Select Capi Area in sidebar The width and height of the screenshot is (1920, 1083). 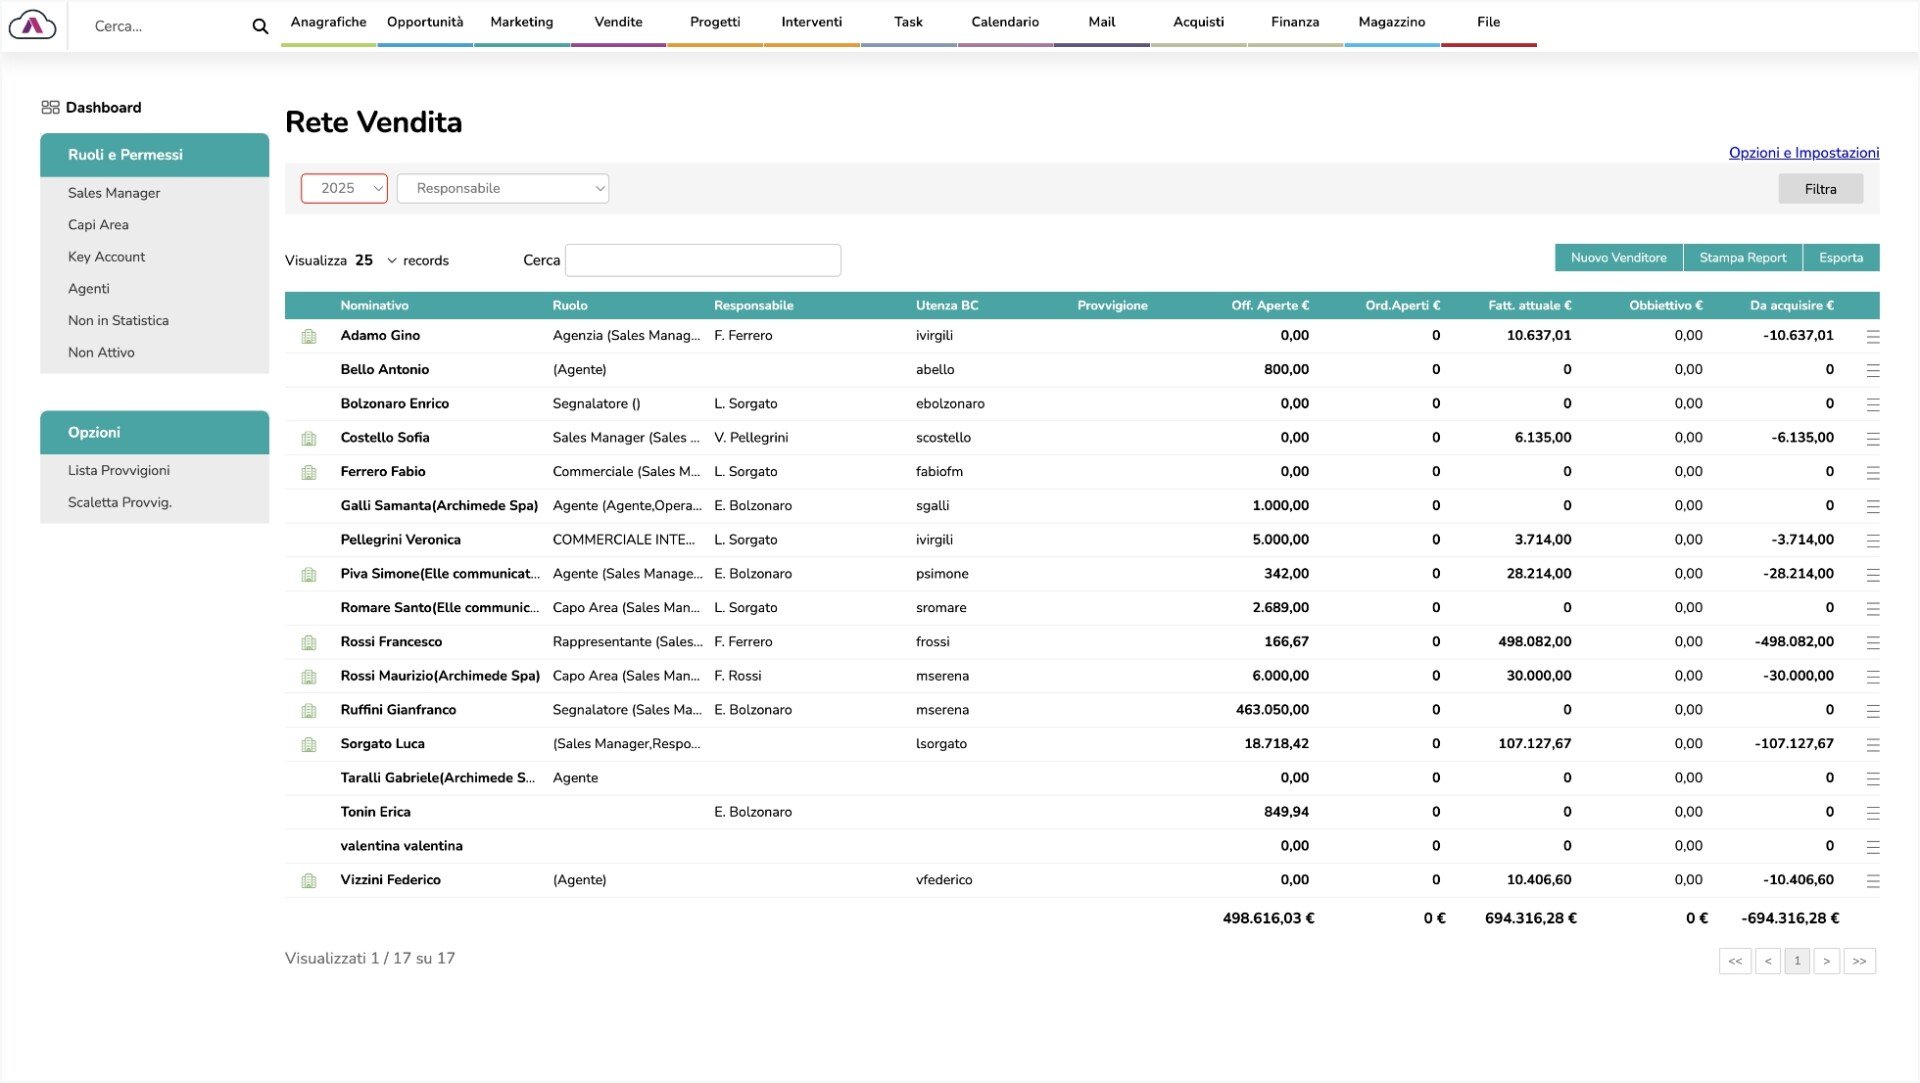(x=98, y=225)
